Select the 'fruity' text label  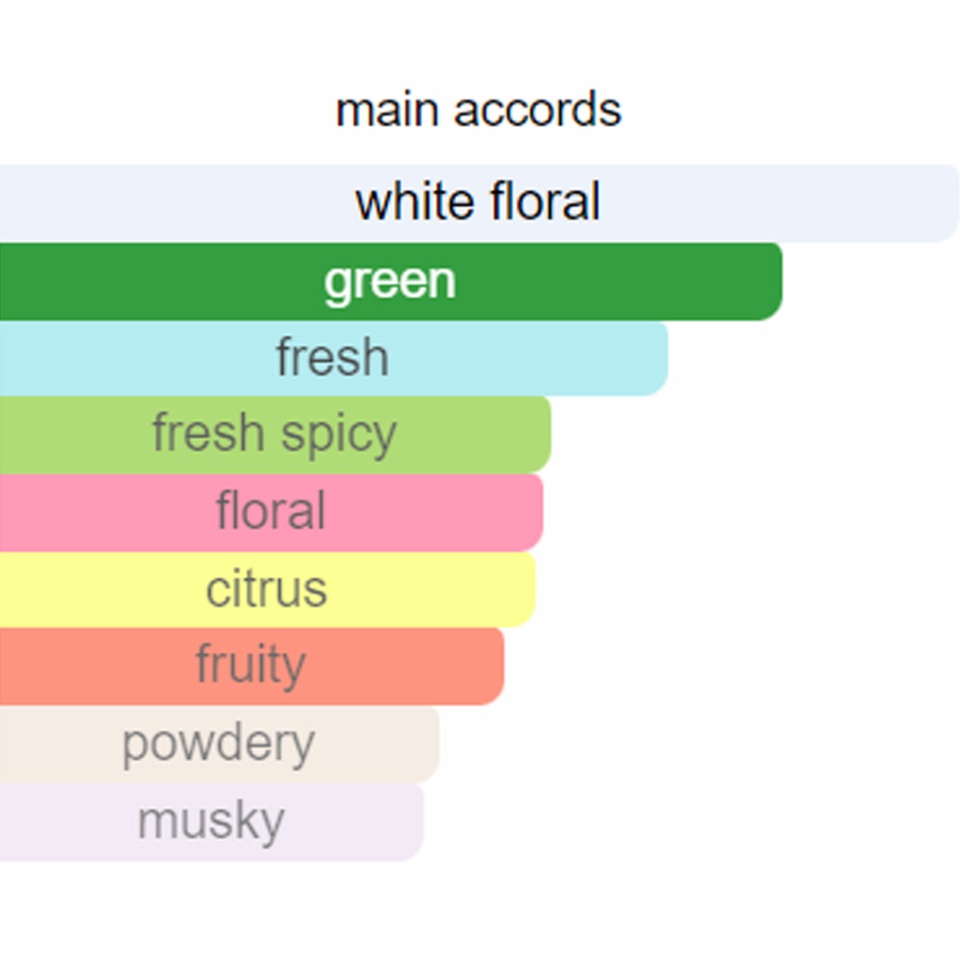(x=250, y=666)
